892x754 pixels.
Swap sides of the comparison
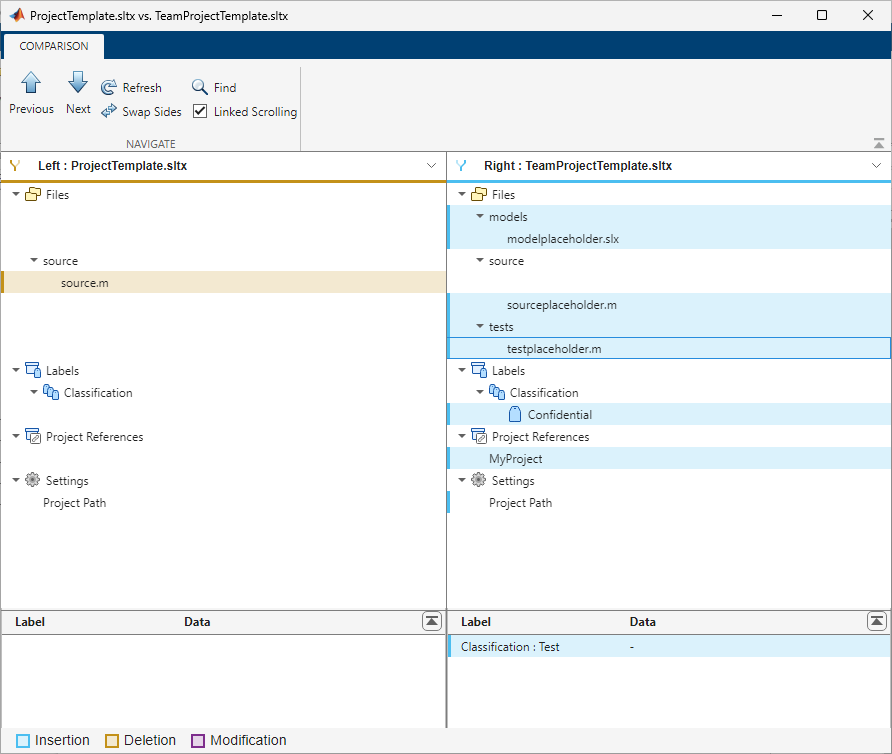click(140, 111)
